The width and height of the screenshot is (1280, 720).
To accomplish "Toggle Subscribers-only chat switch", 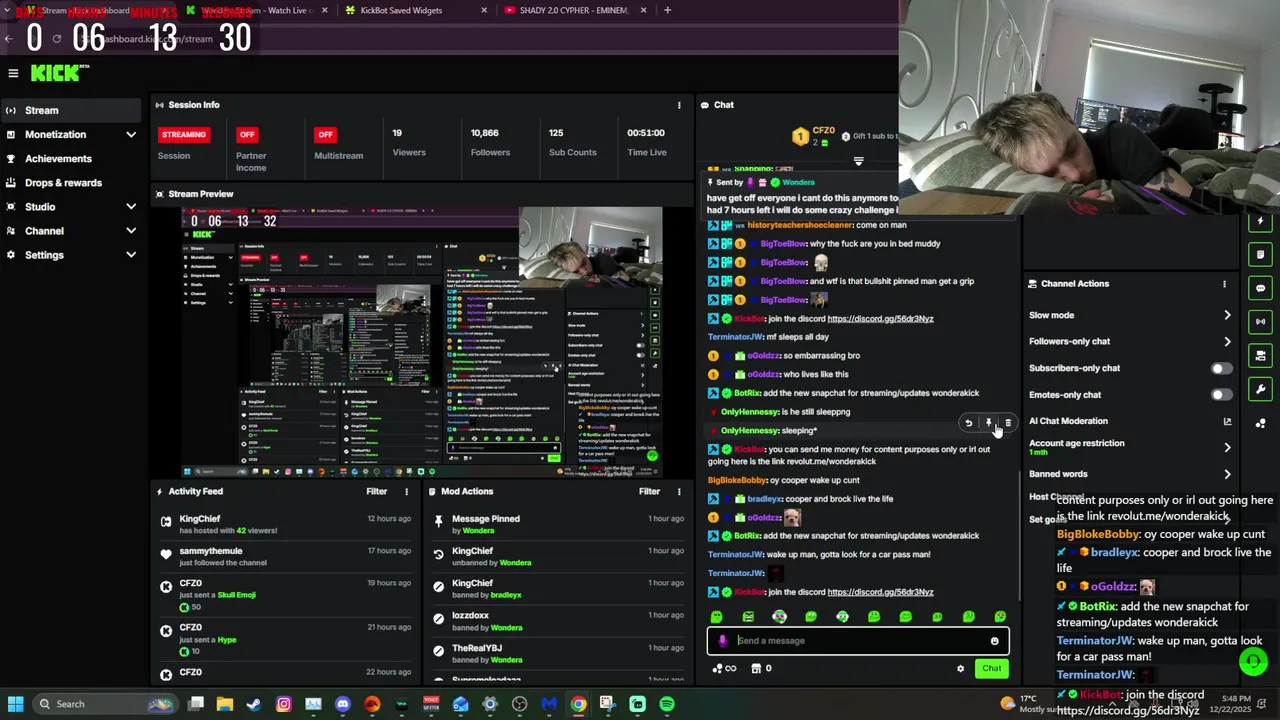I will (1222, 368).
